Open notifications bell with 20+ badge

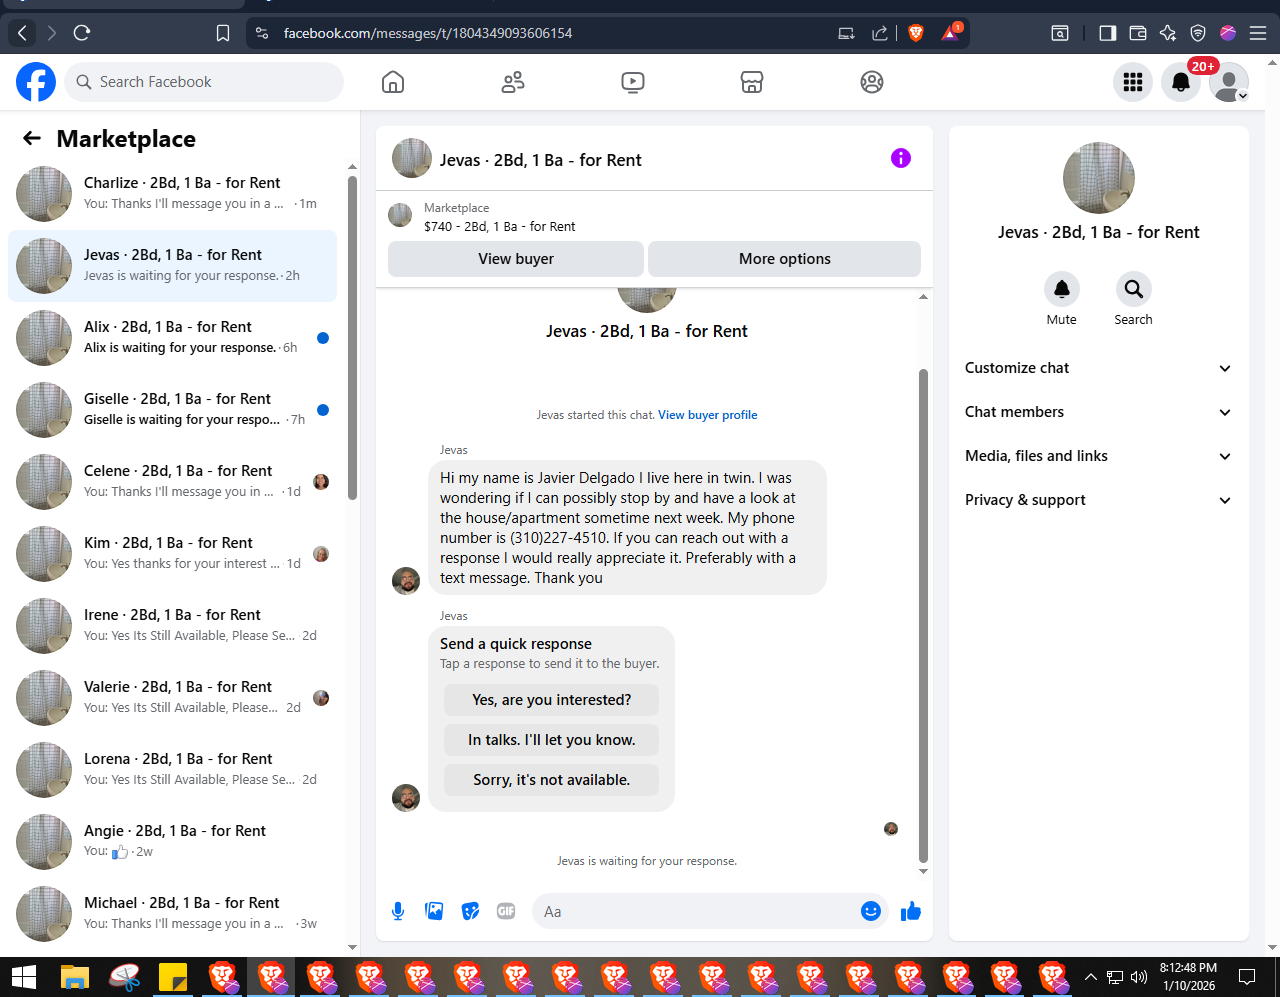click(1181, 82)
